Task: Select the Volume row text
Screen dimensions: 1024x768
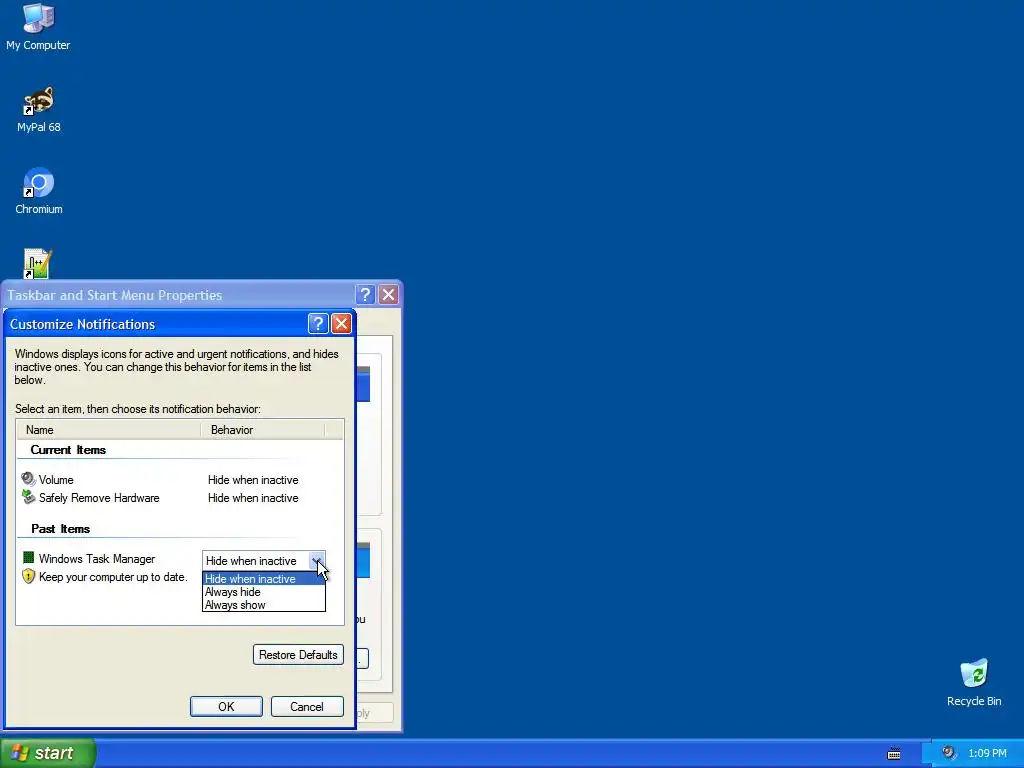Action: point(56,479)
